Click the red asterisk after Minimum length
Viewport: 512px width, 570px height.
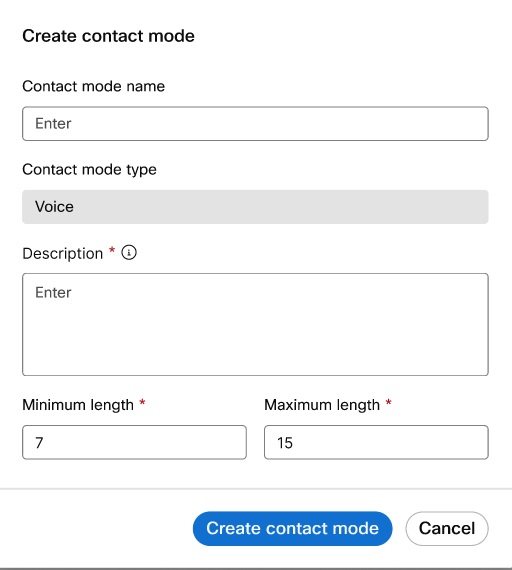143,402
